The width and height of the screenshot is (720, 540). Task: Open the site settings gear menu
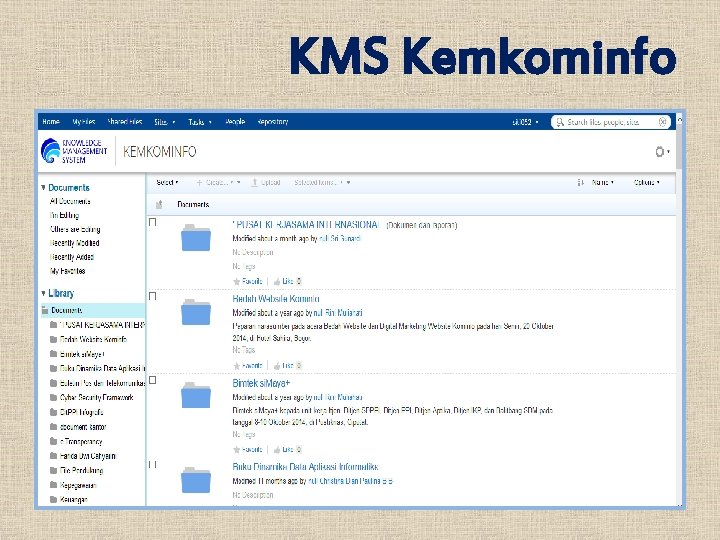(662, 151)
